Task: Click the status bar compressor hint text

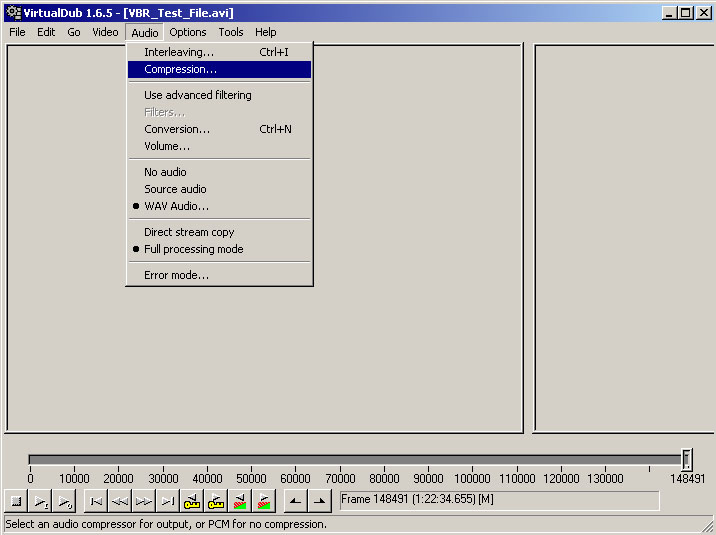Action: coord(166,524)
